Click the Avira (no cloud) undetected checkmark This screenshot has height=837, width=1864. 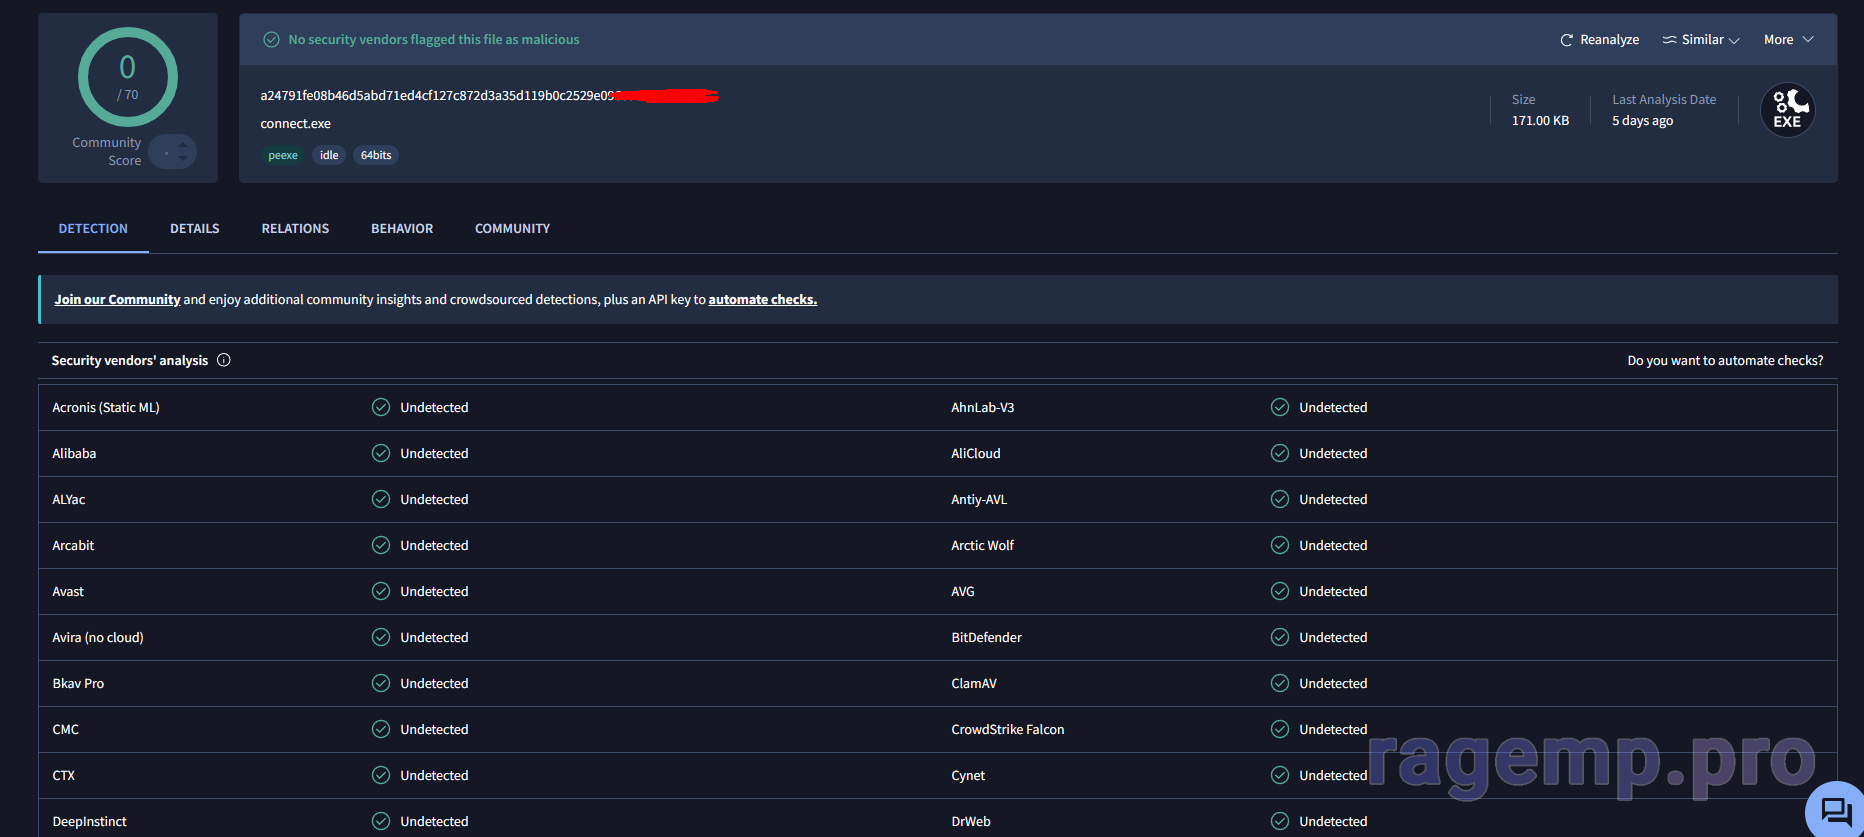[381, 637]
